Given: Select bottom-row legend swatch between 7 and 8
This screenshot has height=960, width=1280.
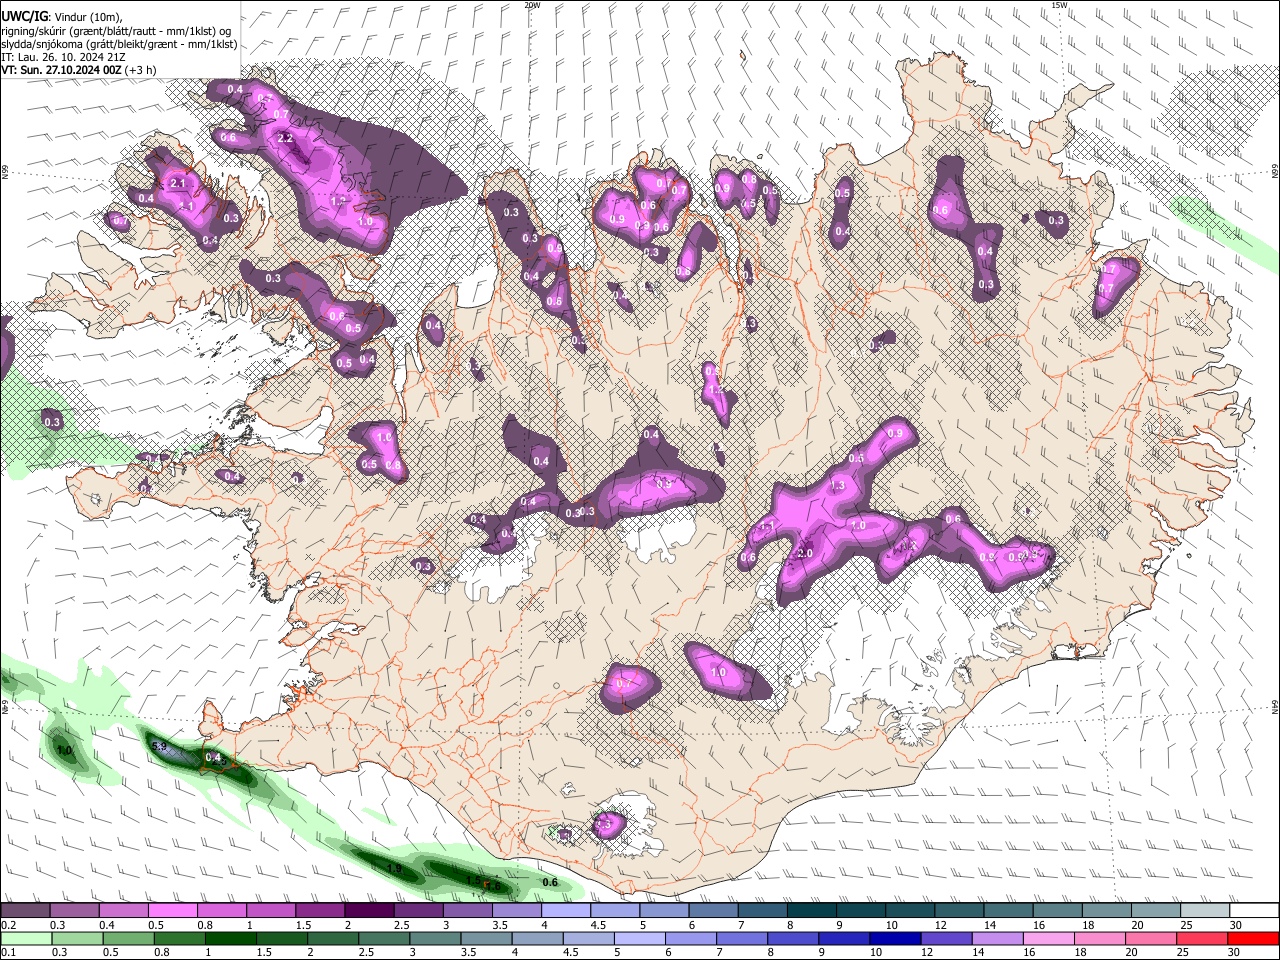Looking at the screenshot, I should coord(743,938).
